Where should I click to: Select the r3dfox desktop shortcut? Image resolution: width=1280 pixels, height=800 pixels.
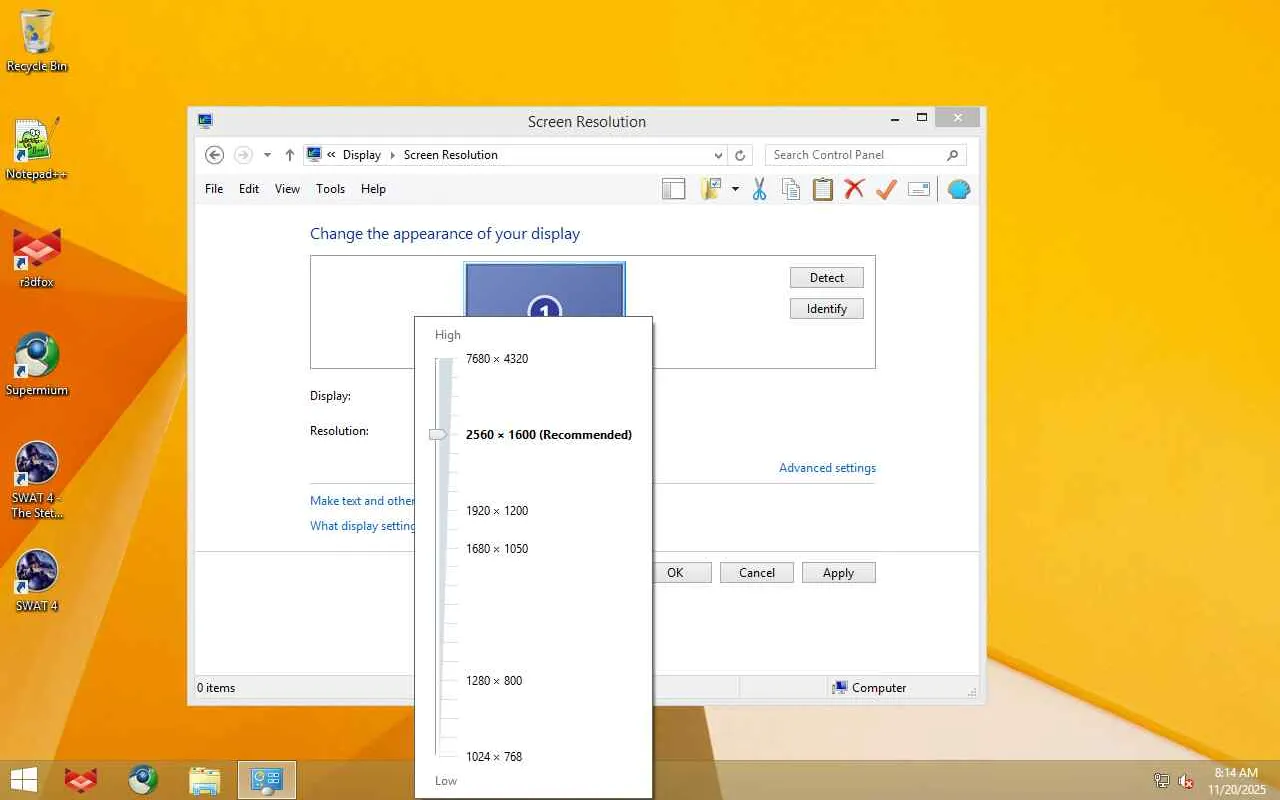tap(37, 257)
